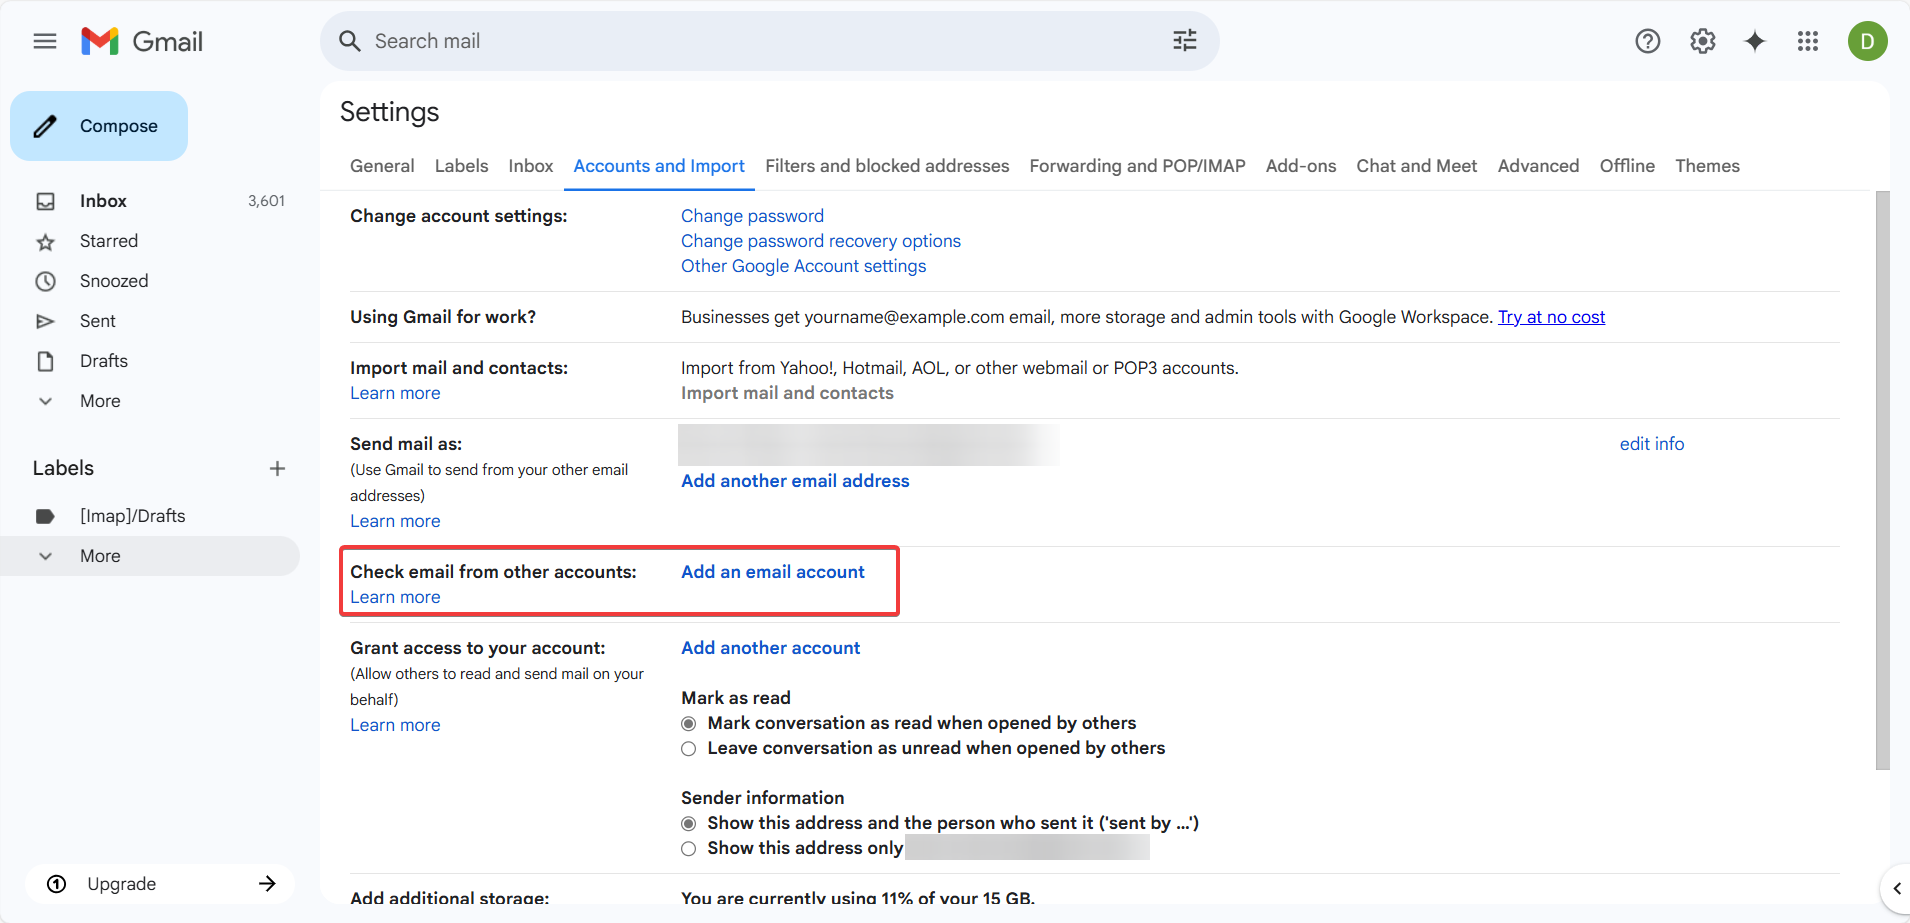Click the Starred star icon
The height and width of the screenshot is (923, 1910).
[x=46, y=242]
